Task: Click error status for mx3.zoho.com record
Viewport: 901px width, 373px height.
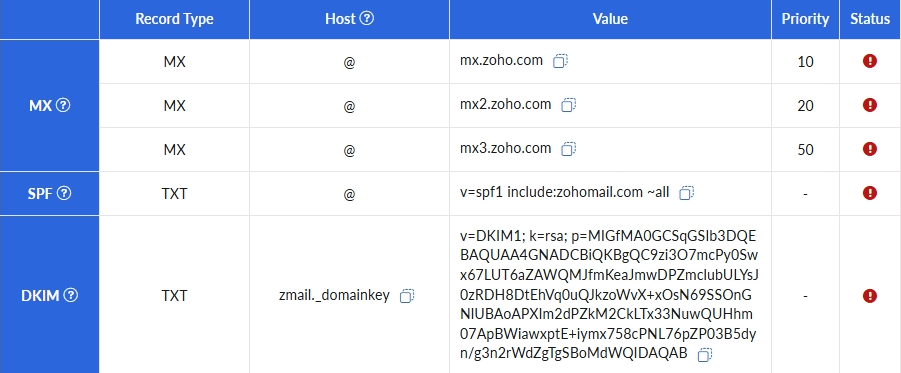Action: pyautogui.click(x=870, y=149)
